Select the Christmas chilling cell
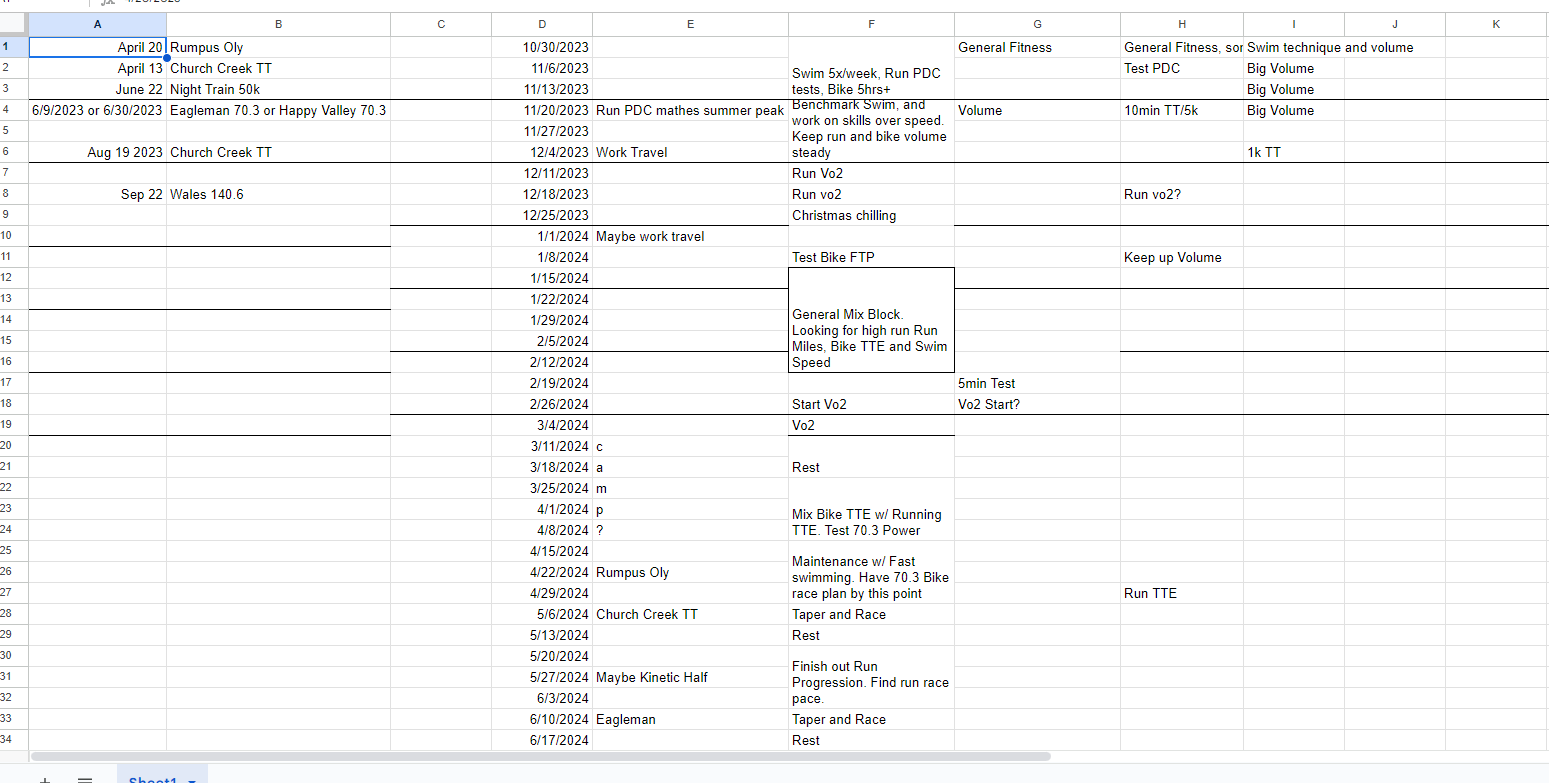1549x783 pixels. 871,215
